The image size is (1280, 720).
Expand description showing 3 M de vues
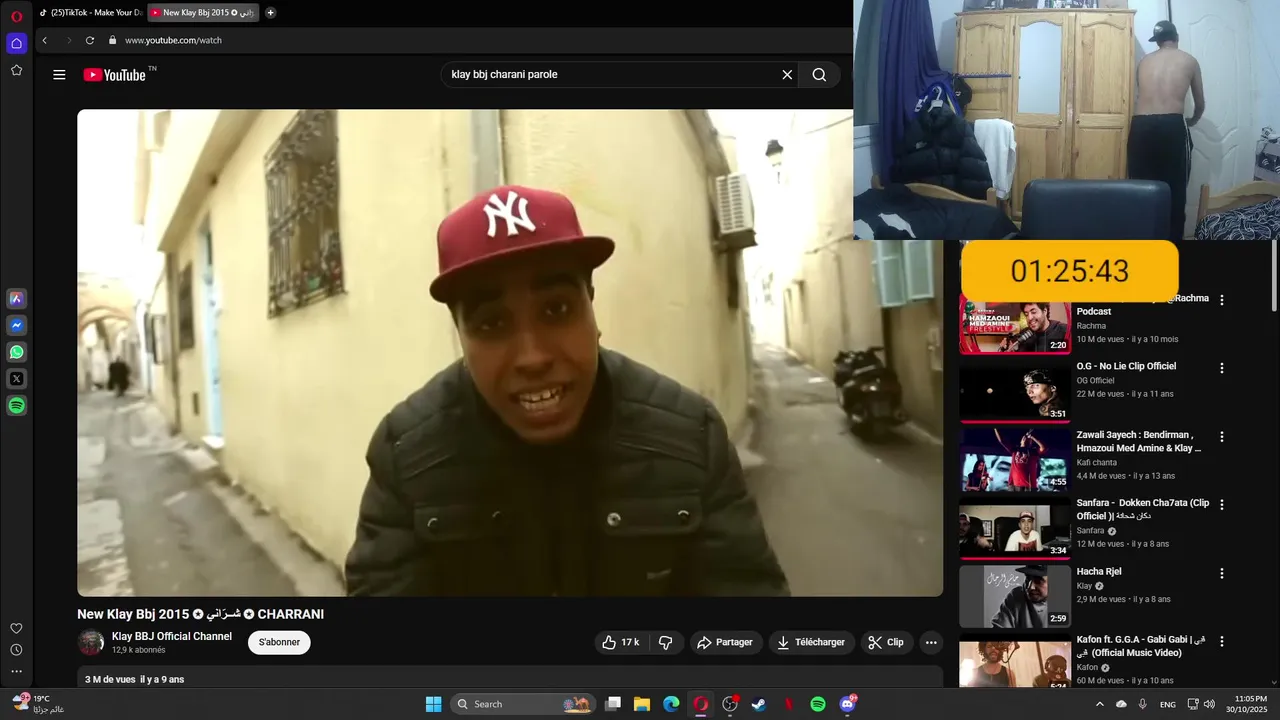coord(510,678)
